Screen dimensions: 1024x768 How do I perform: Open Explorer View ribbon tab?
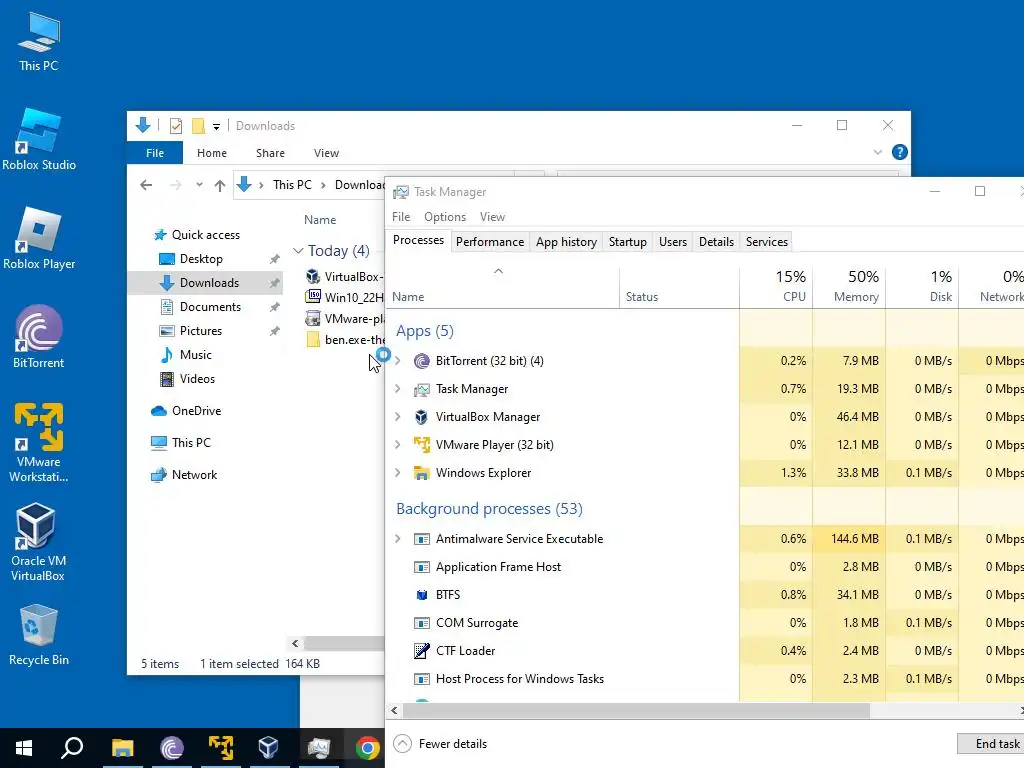pos(326,153)
